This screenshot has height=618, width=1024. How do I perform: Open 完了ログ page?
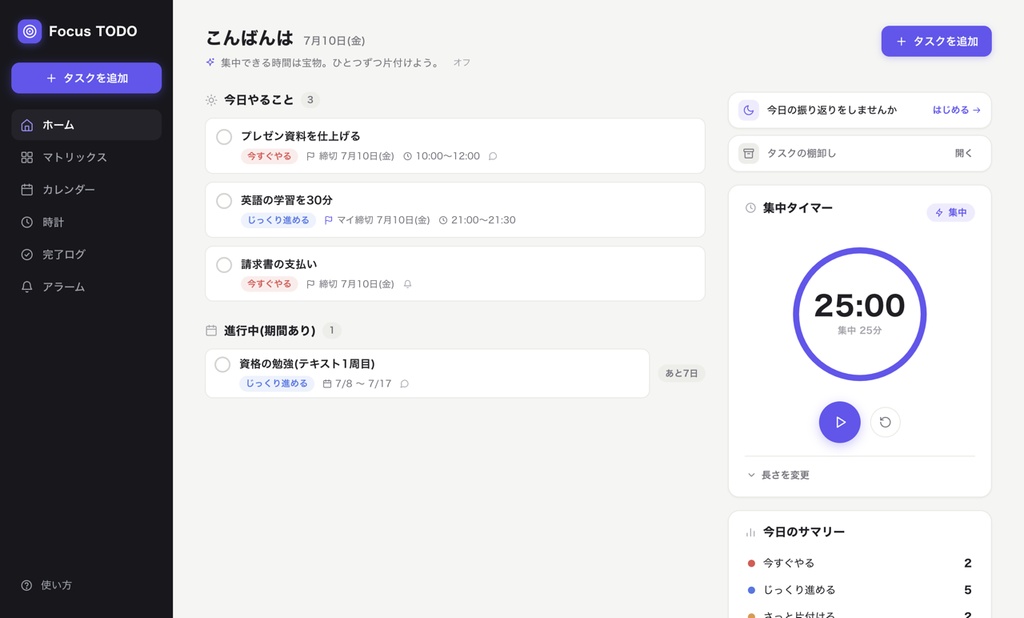tap(86, 254)
